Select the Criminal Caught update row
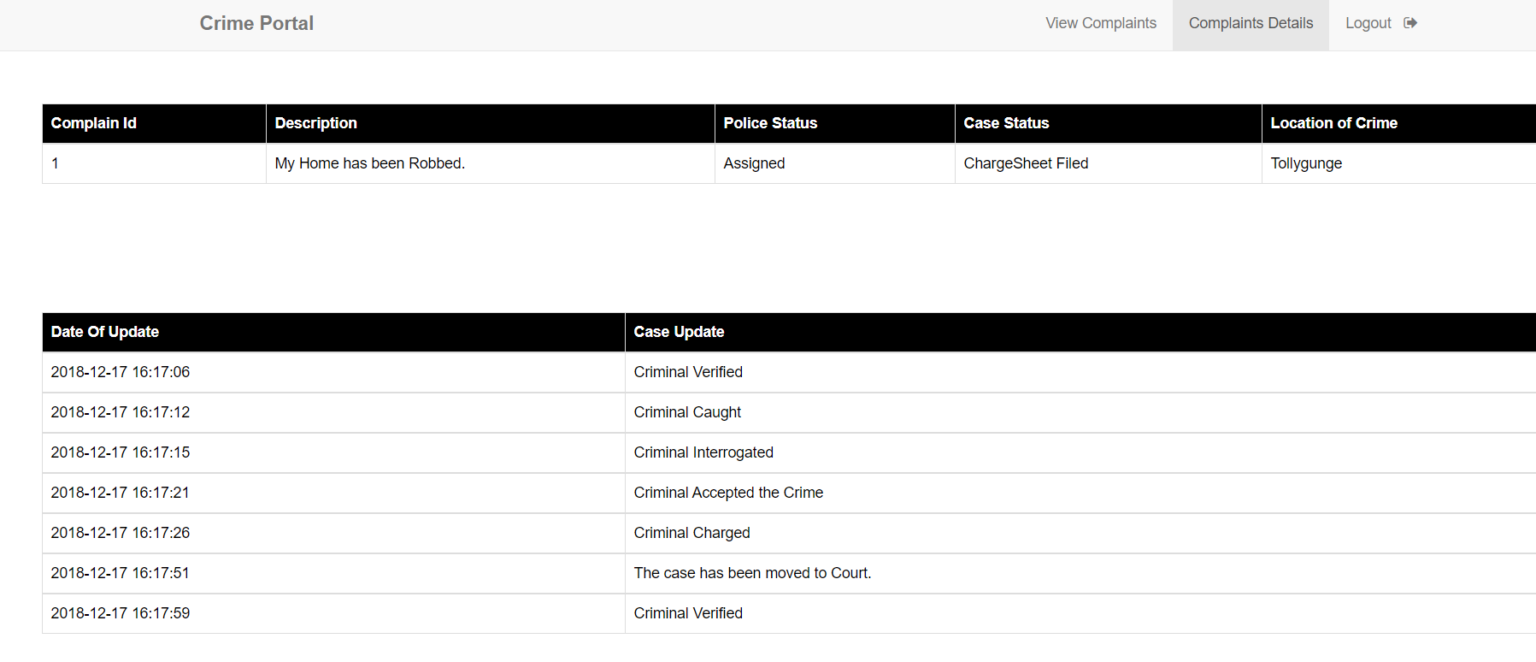The width and height of the screenshot is (1536, 662). coord(687,412)
